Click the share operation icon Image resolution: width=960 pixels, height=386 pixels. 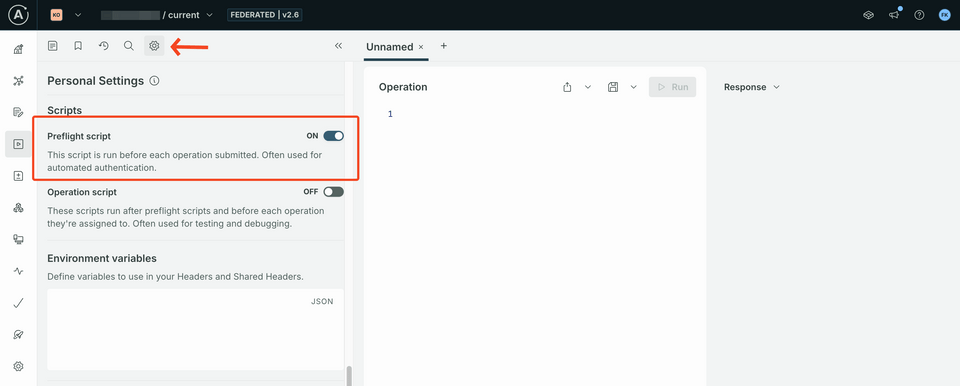coord(567,87)
